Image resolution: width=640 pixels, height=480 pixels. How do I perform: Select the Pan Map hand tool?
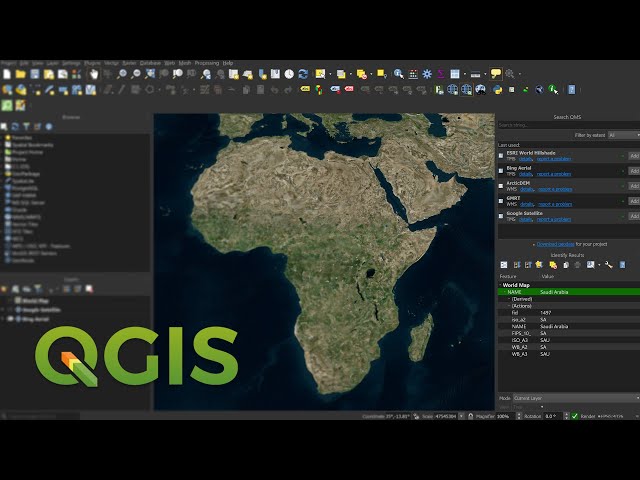click(94, 74)
